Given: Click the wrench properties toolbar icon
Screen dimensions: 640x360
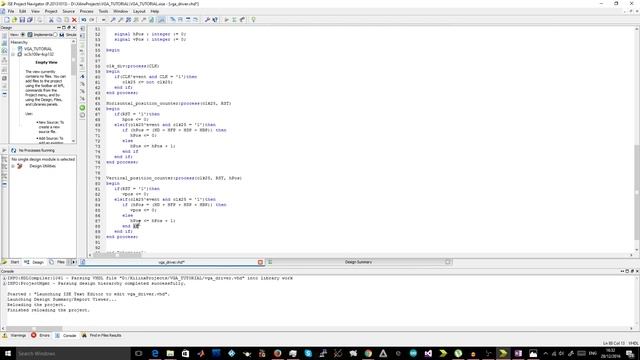Looking at the screenshot, I should pyautogui.click(x=207, y=20).
